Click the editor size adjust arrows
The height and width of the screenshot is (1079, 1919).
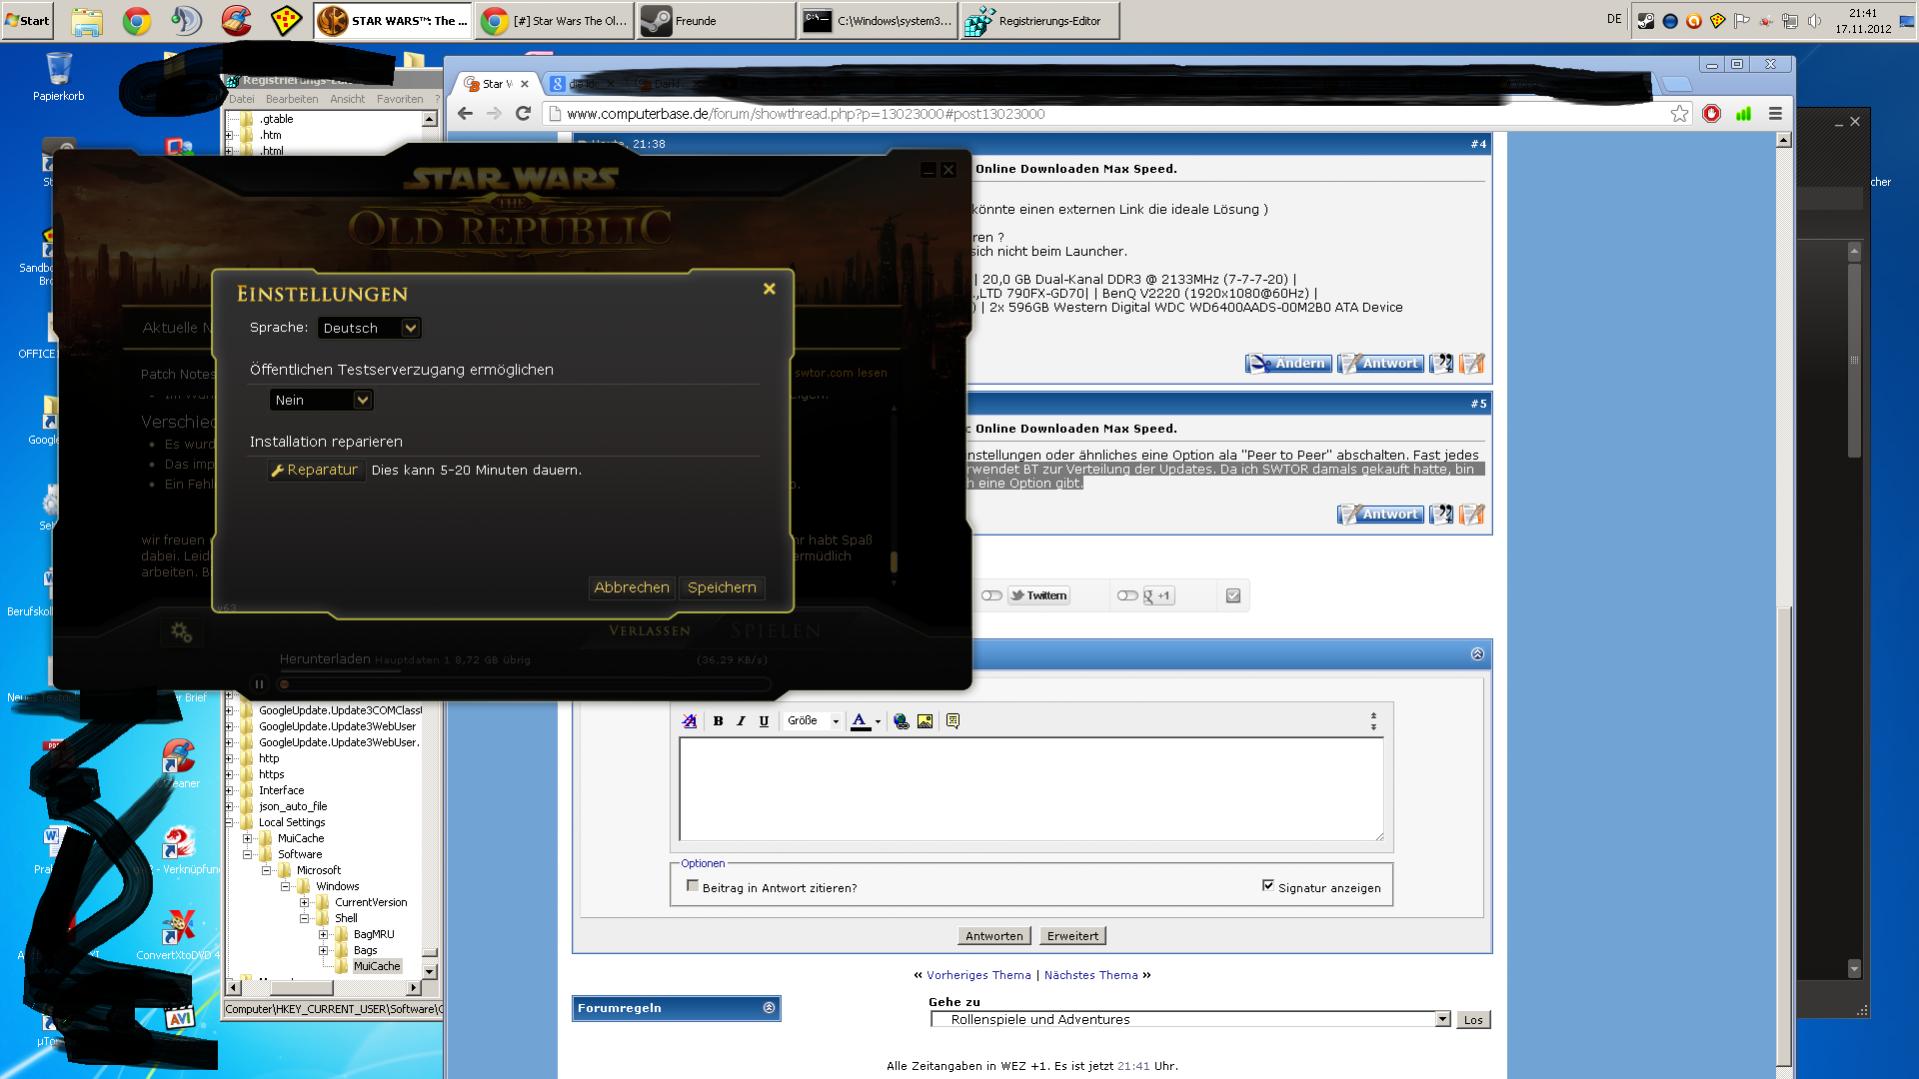point(1373,721)
